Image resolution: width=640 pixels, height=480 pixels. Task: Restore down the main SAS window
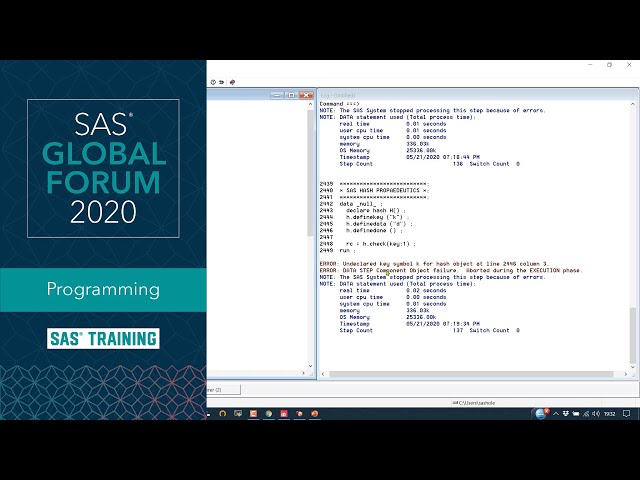click(609, 64)
